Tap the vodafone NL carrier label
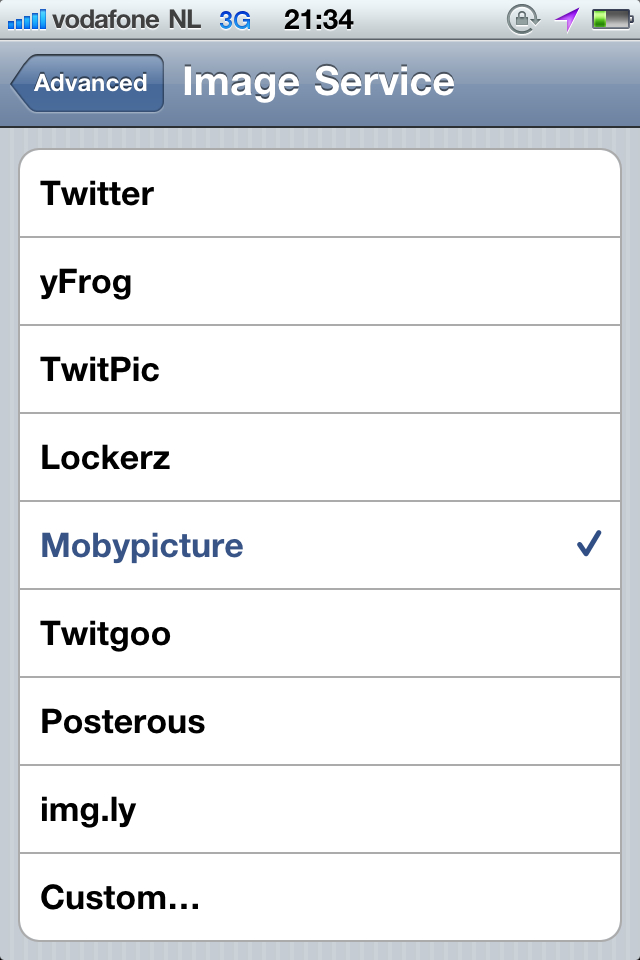The image size is (640, 960). pos(127,19)
